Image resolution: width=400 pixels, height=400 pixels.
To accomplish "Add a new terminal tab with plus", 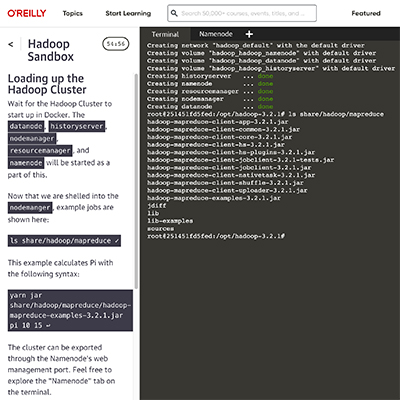I will [x=249, y=34].
